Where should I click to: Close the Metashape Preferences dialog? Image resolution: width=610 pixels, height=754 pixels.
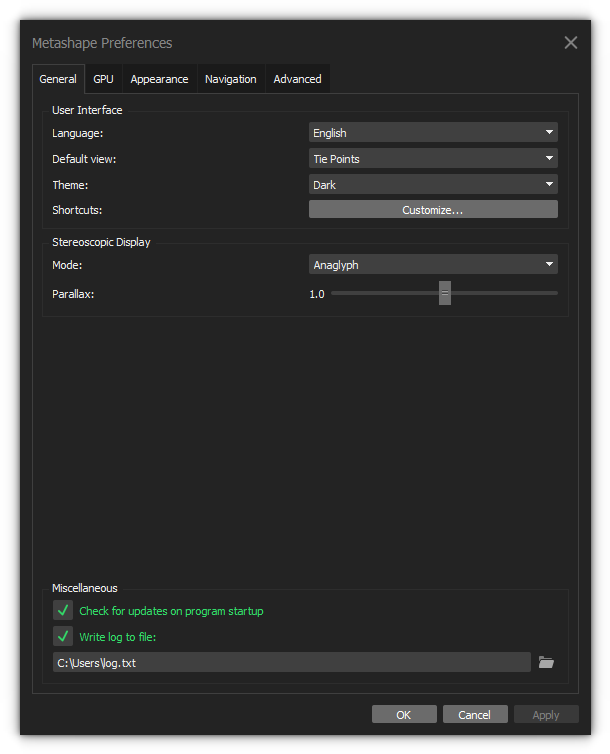click(x=571, y=43)
